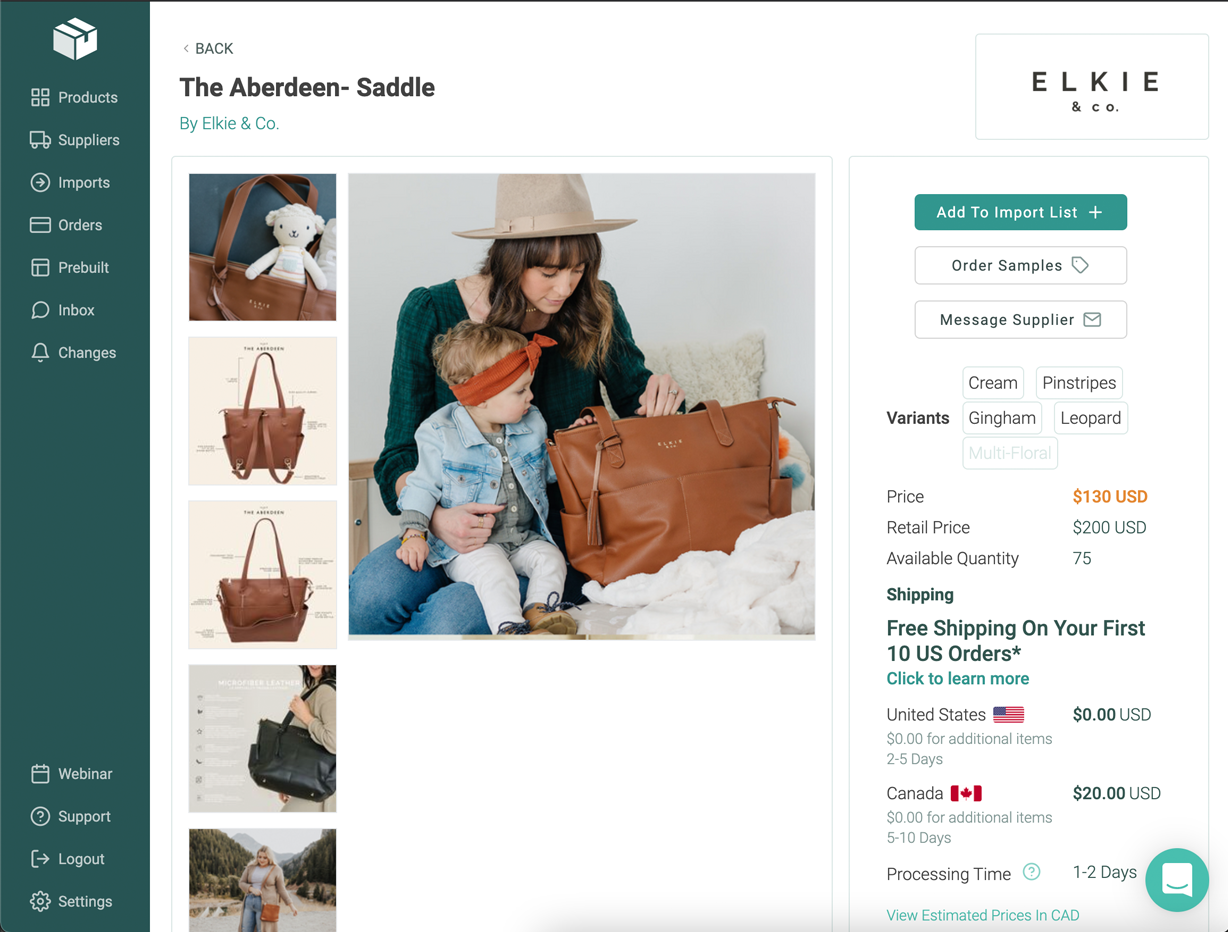Select the Cream variant
This screenshot has width=1228, height=932.
[993, 383]
